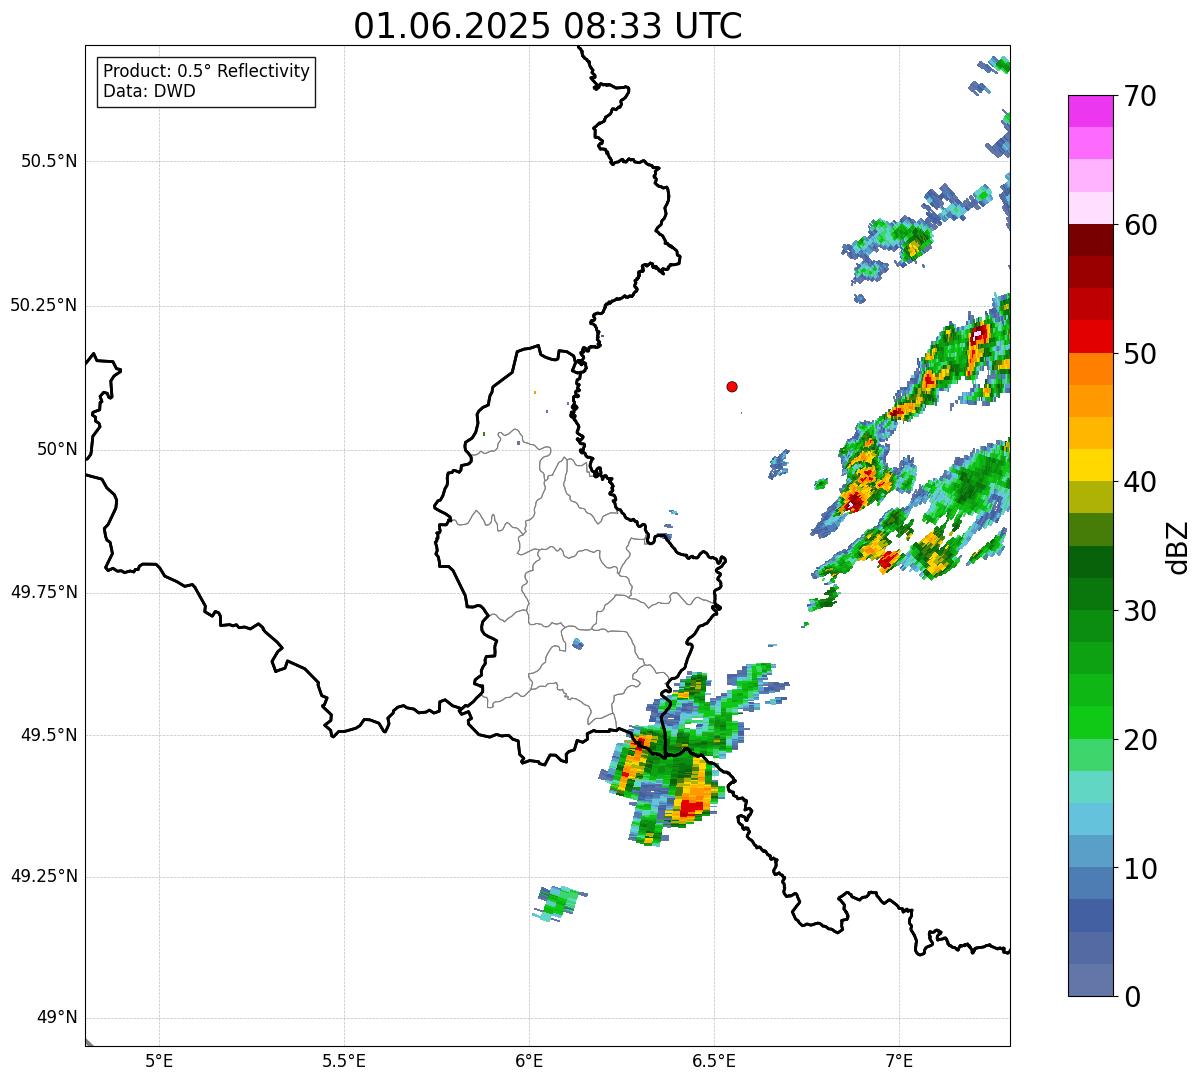This screenshot has width=1202, height=1081.
Task: Click the dBZ colorbar axis label
Action: pos(1179,547)
